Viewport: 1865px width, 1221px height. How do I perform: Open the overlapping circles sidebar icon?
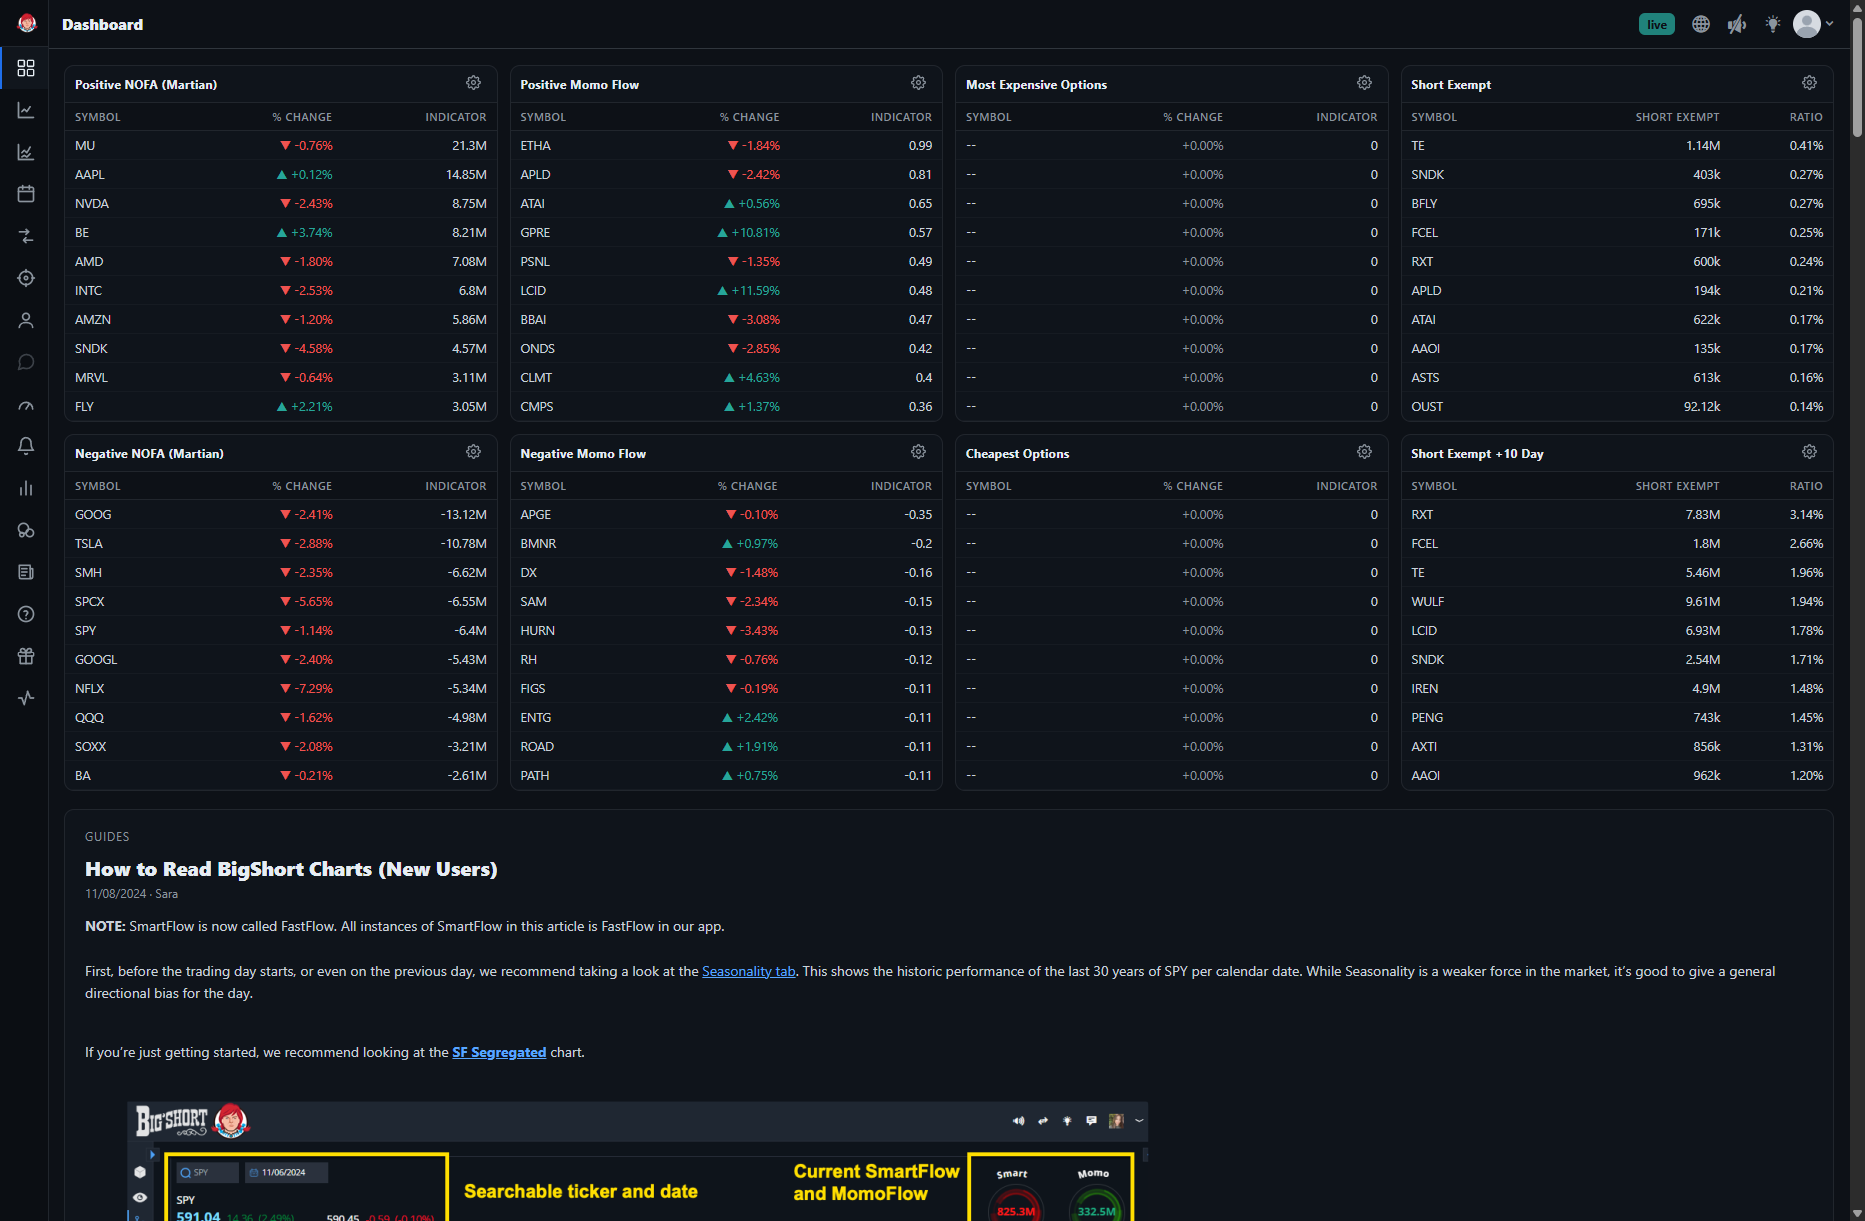(x=26, y=530)
